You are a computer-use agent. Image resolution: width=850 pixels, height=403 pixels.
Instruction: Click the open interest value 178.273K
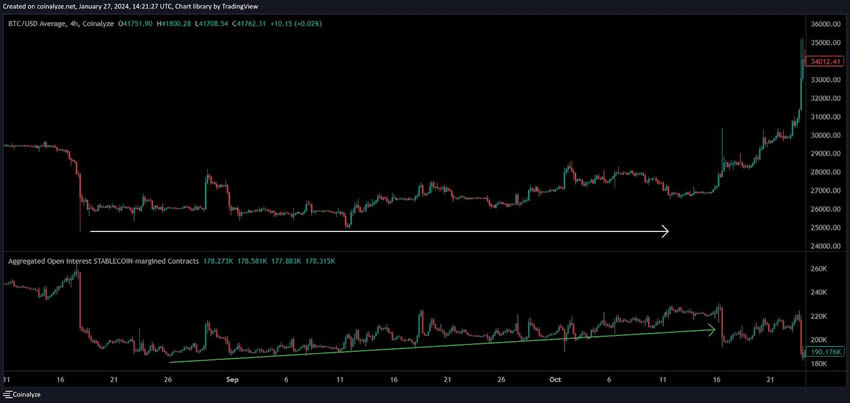click(x=216, y=261)
